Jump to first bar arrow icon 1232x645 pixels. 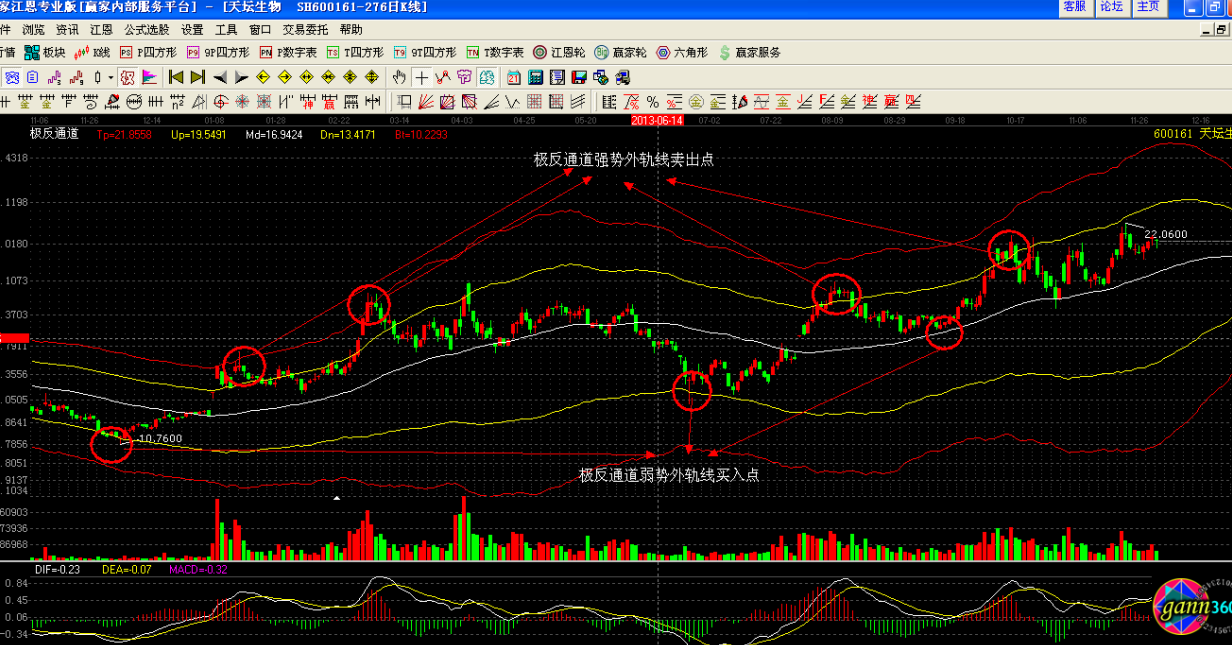176,77
